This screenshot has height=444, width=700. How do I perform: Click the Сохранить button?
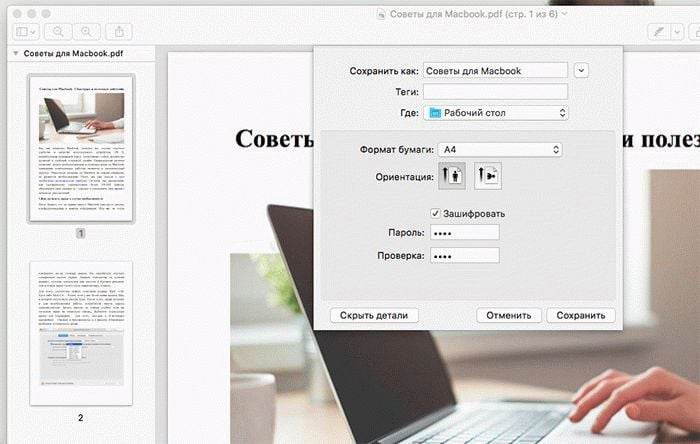(580, 315)
